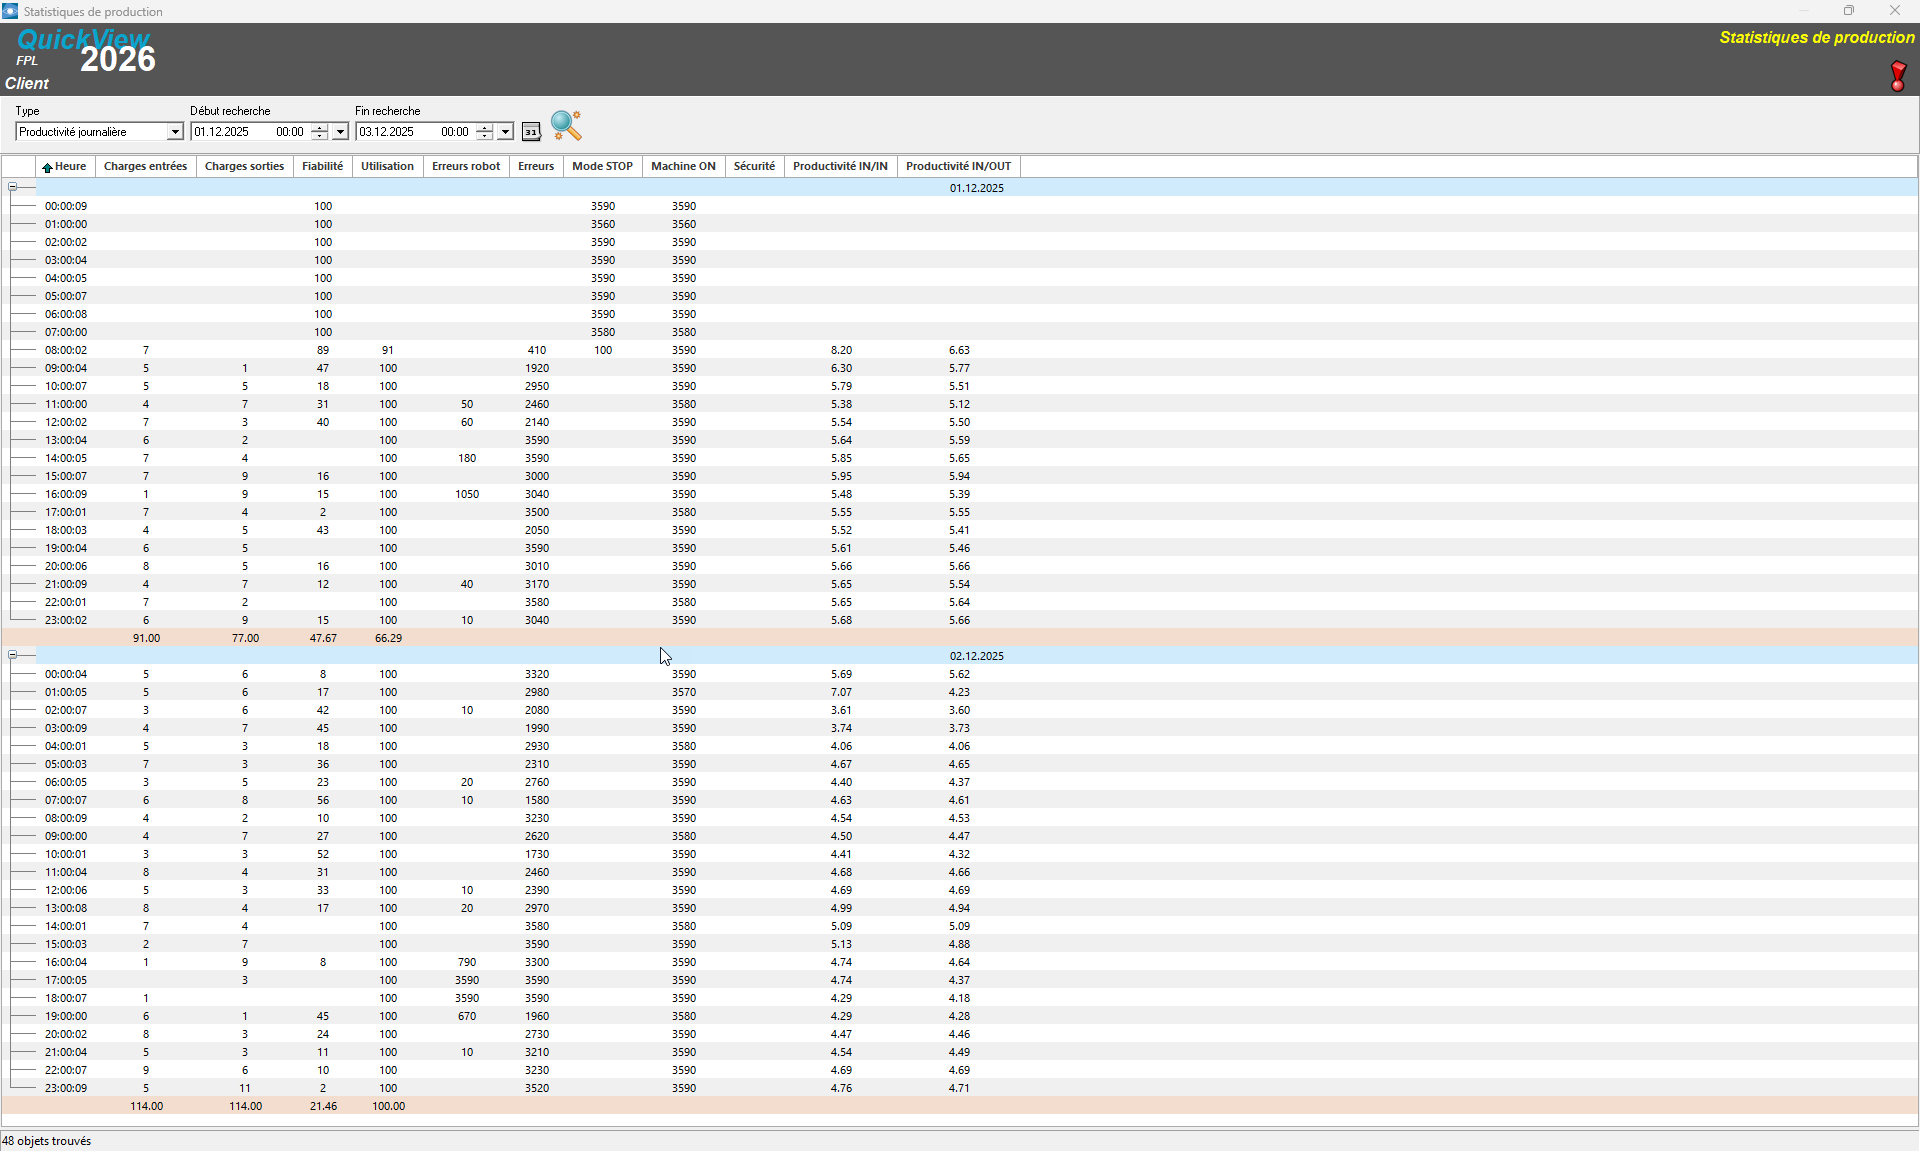Screen dimensions: 1920x1152
Task: Open the Fin recherche date dropdown arrow
Action: (505, 132)
